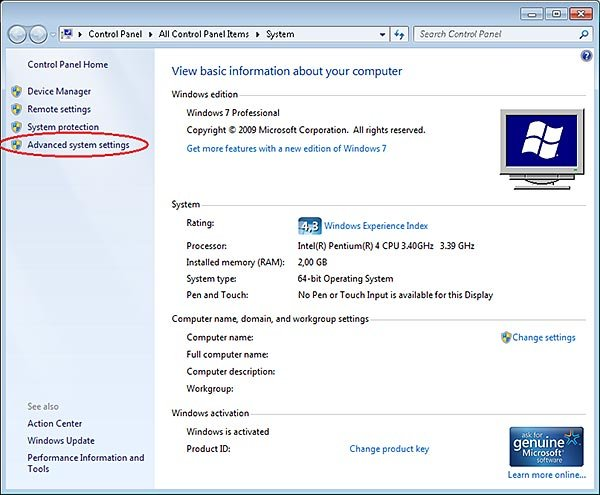Open the recent pages dropdown arrow
Screen dimensions: 600x495
(x=53, y=34)
